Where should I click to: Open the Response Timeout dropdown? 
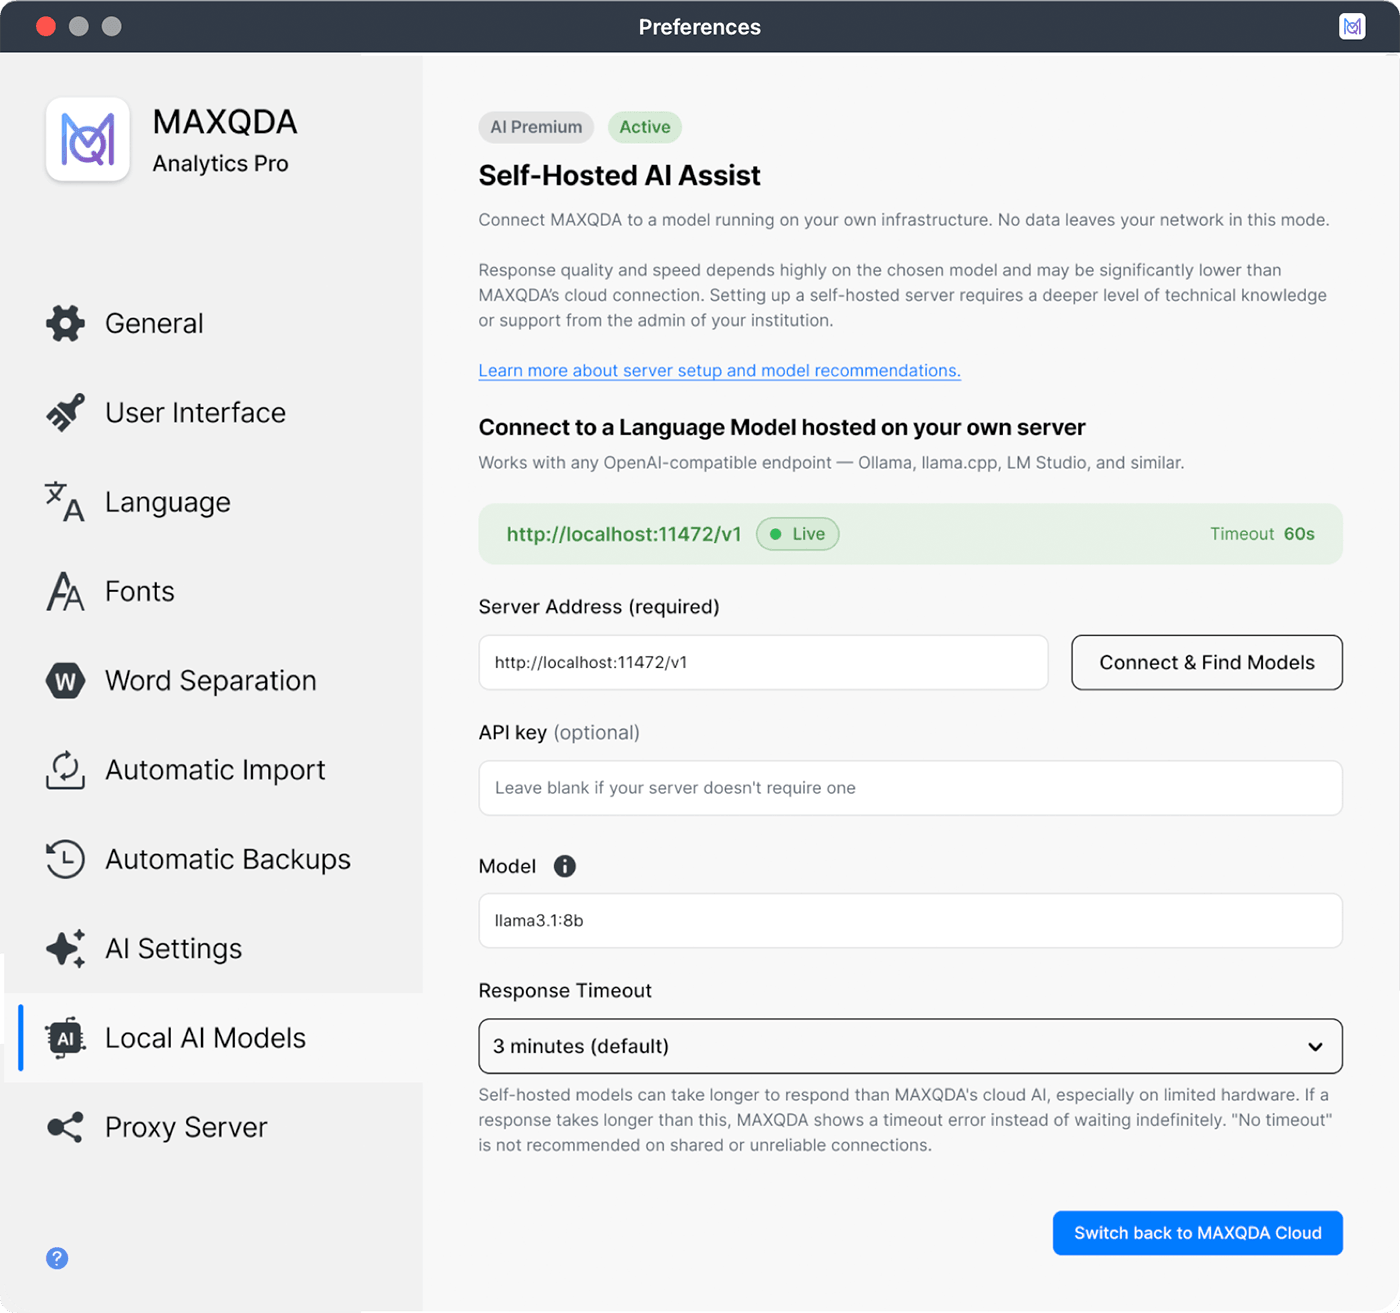[910, 1046]
